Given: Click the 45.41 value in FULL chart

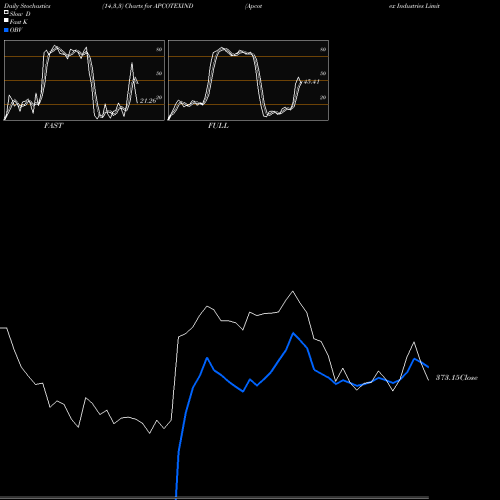Looking at the screenshot, I should (x=312, y=82).
